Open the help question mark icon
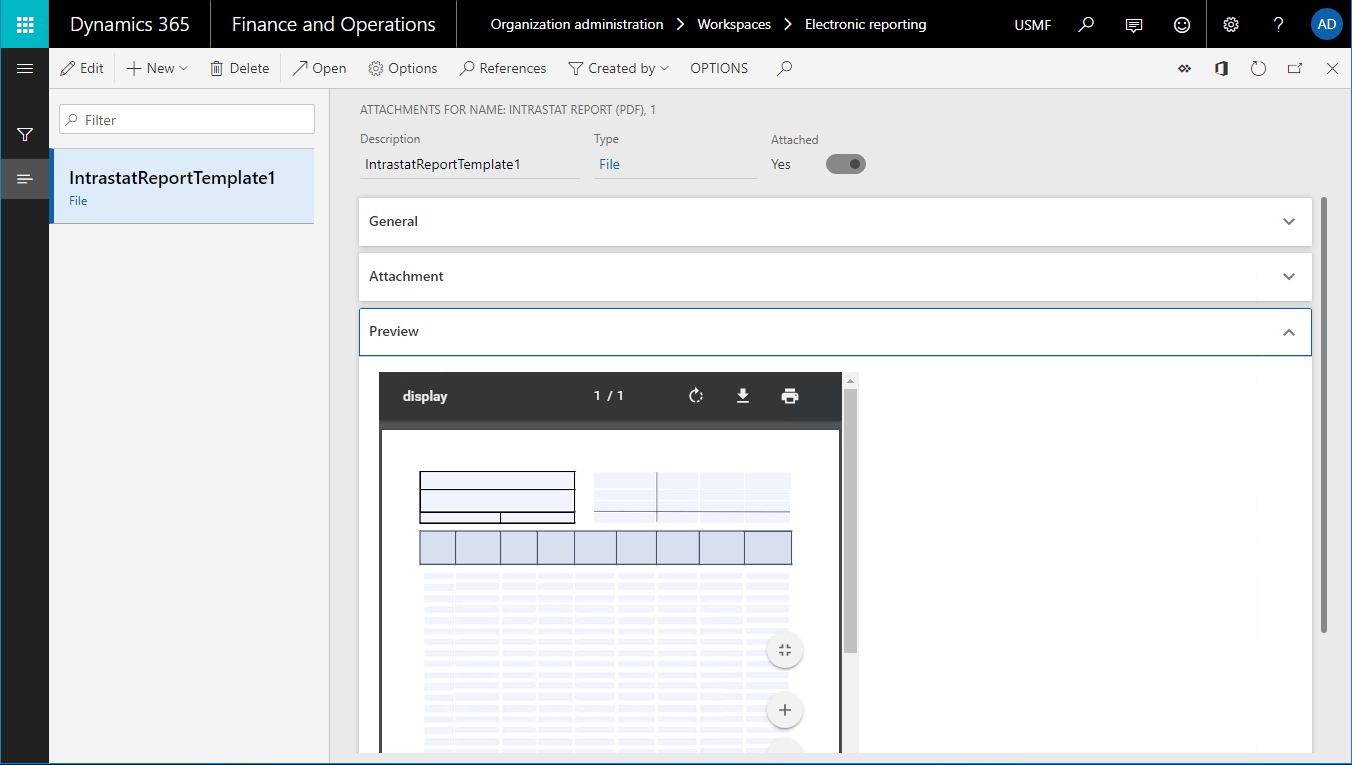The width and height of the screenshot is (1352, 765). tap(1279, 24)
